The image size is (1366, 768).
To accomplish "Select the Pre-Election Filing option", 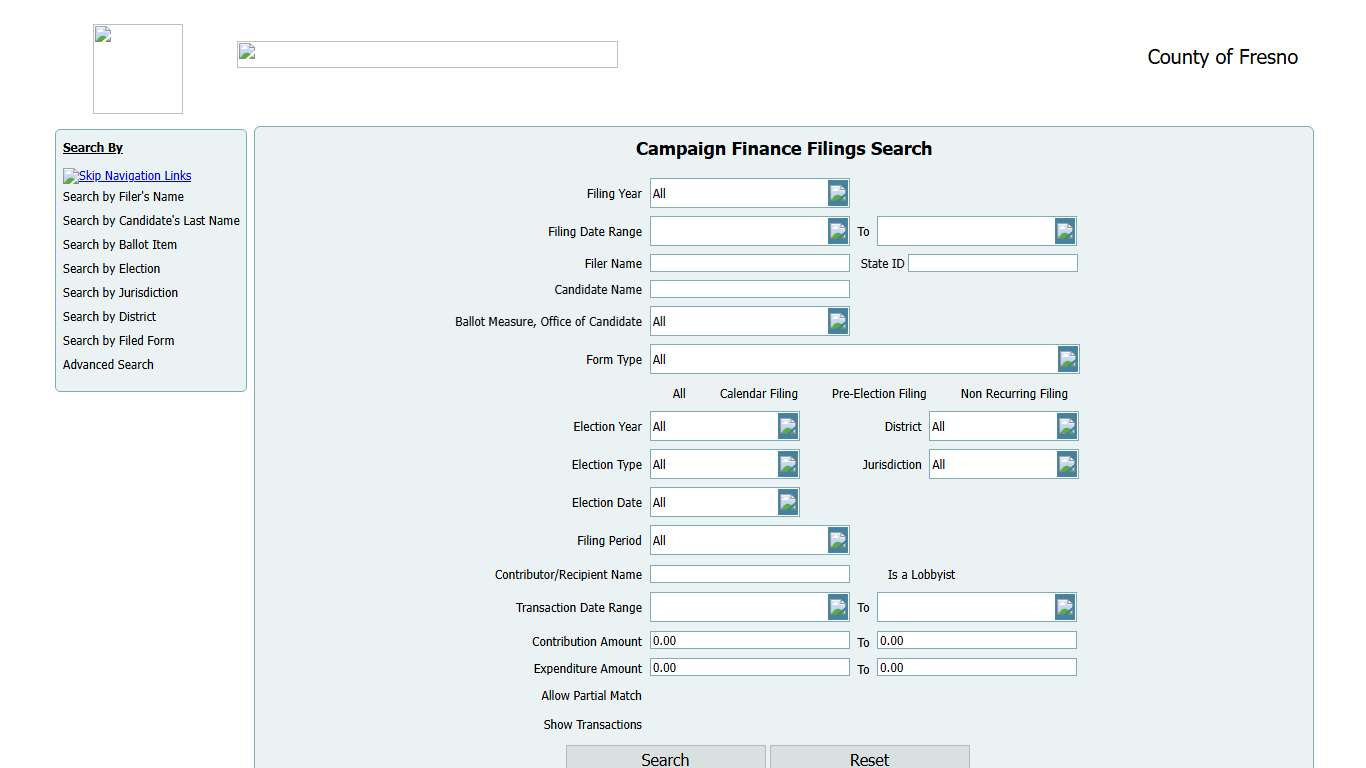I will [x=878, y=394].
